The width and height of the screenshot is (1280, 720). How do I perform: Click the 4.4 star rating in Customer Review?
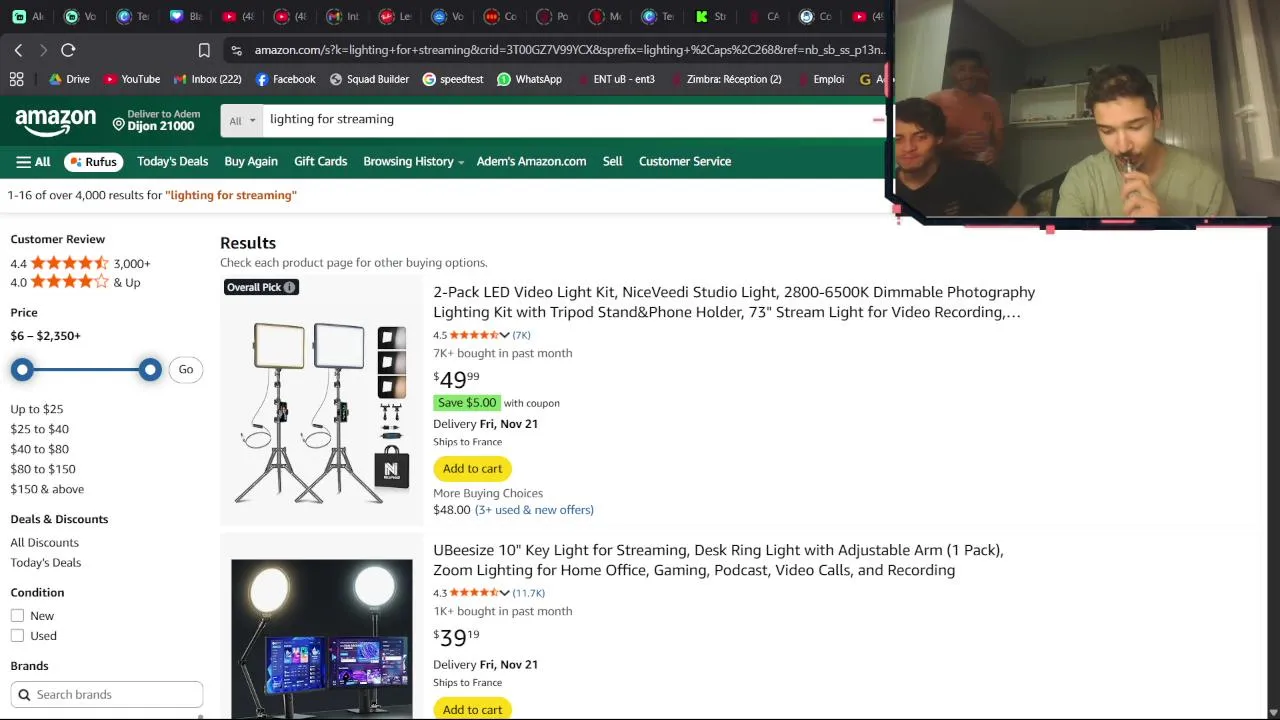[x=80, y=263]
